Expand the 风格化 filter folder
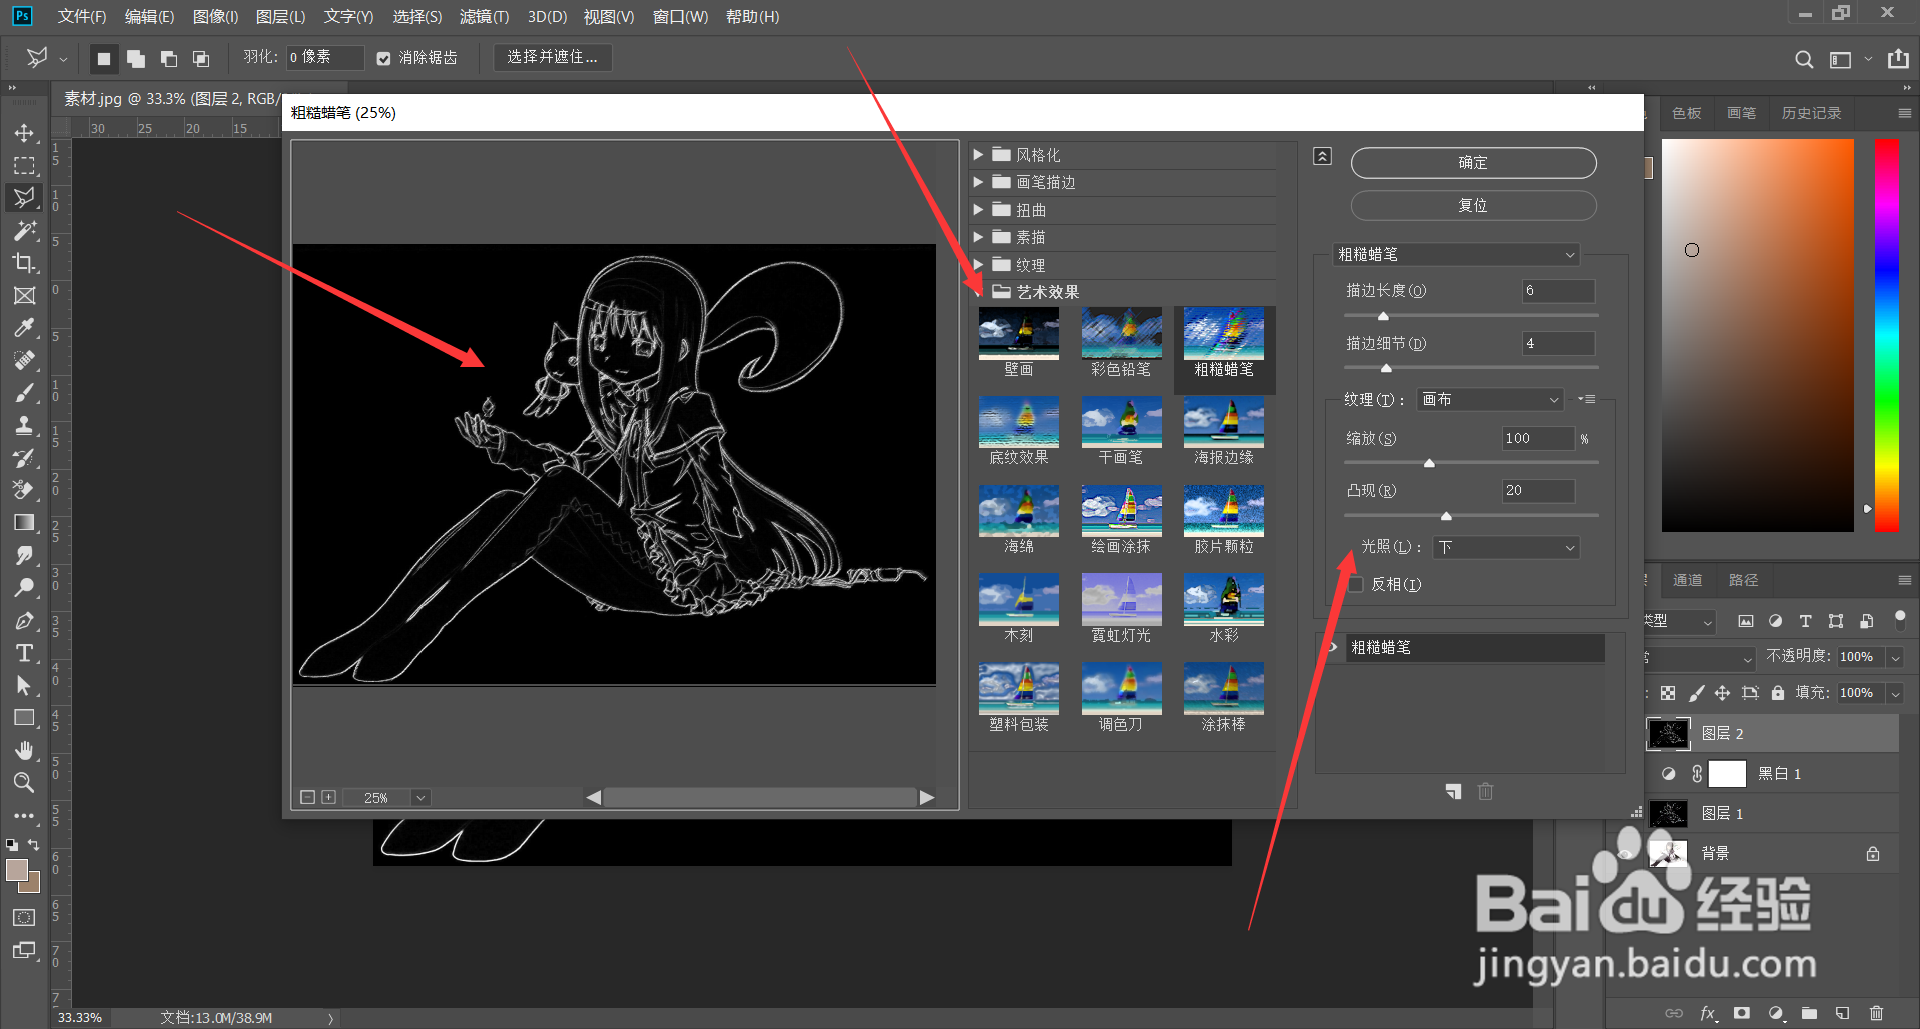This screenshot has width=1920, height=1029. 978,155
